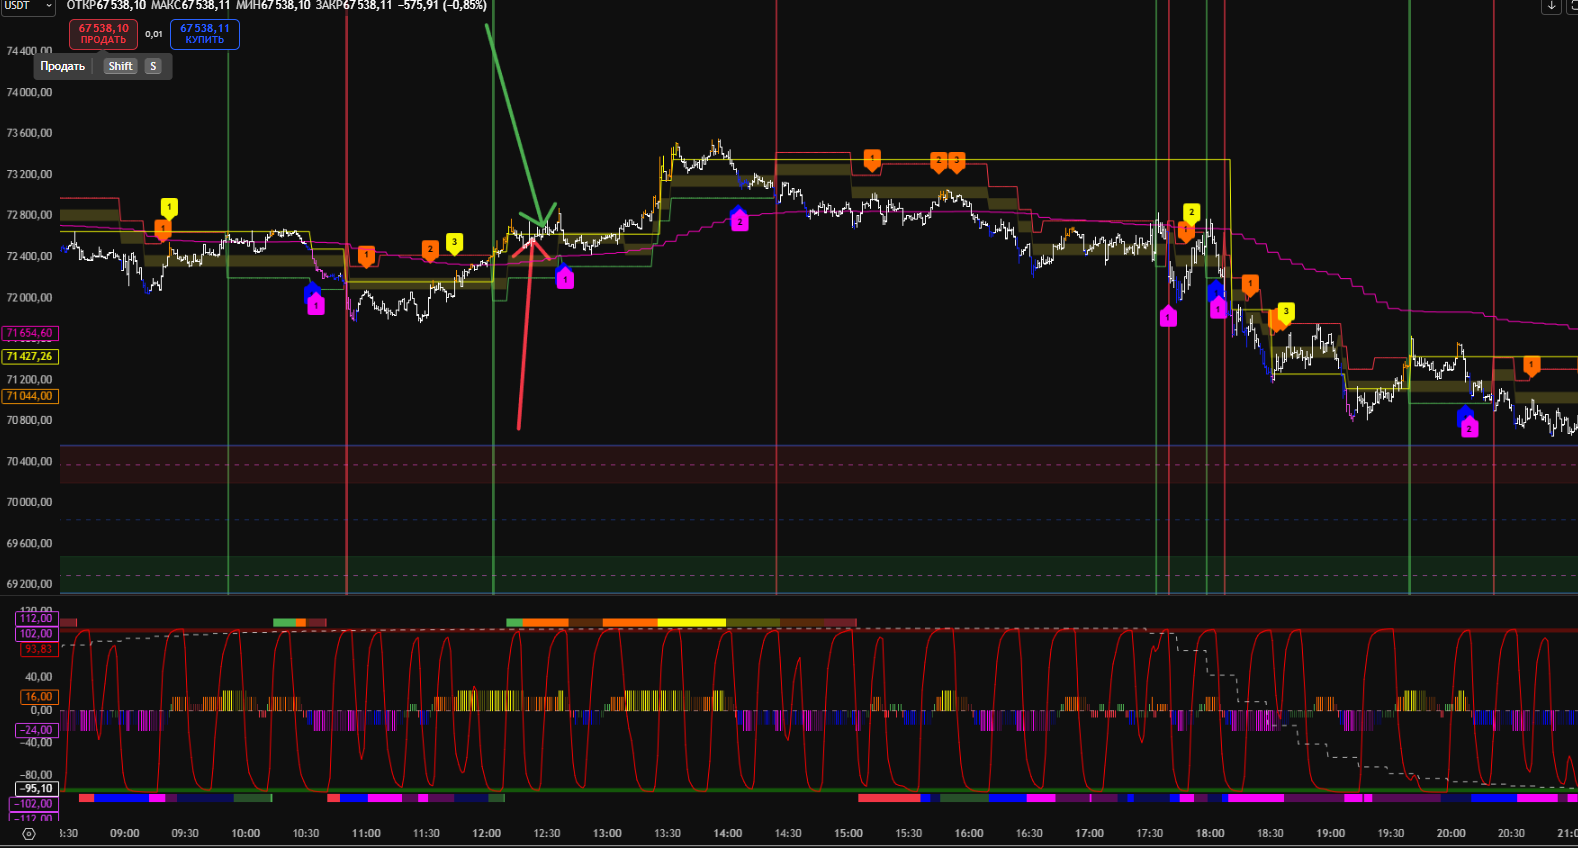Click the 71 654,60 magenta price label
Viewport: 1578px width, 848px height.
click(30, 333)
